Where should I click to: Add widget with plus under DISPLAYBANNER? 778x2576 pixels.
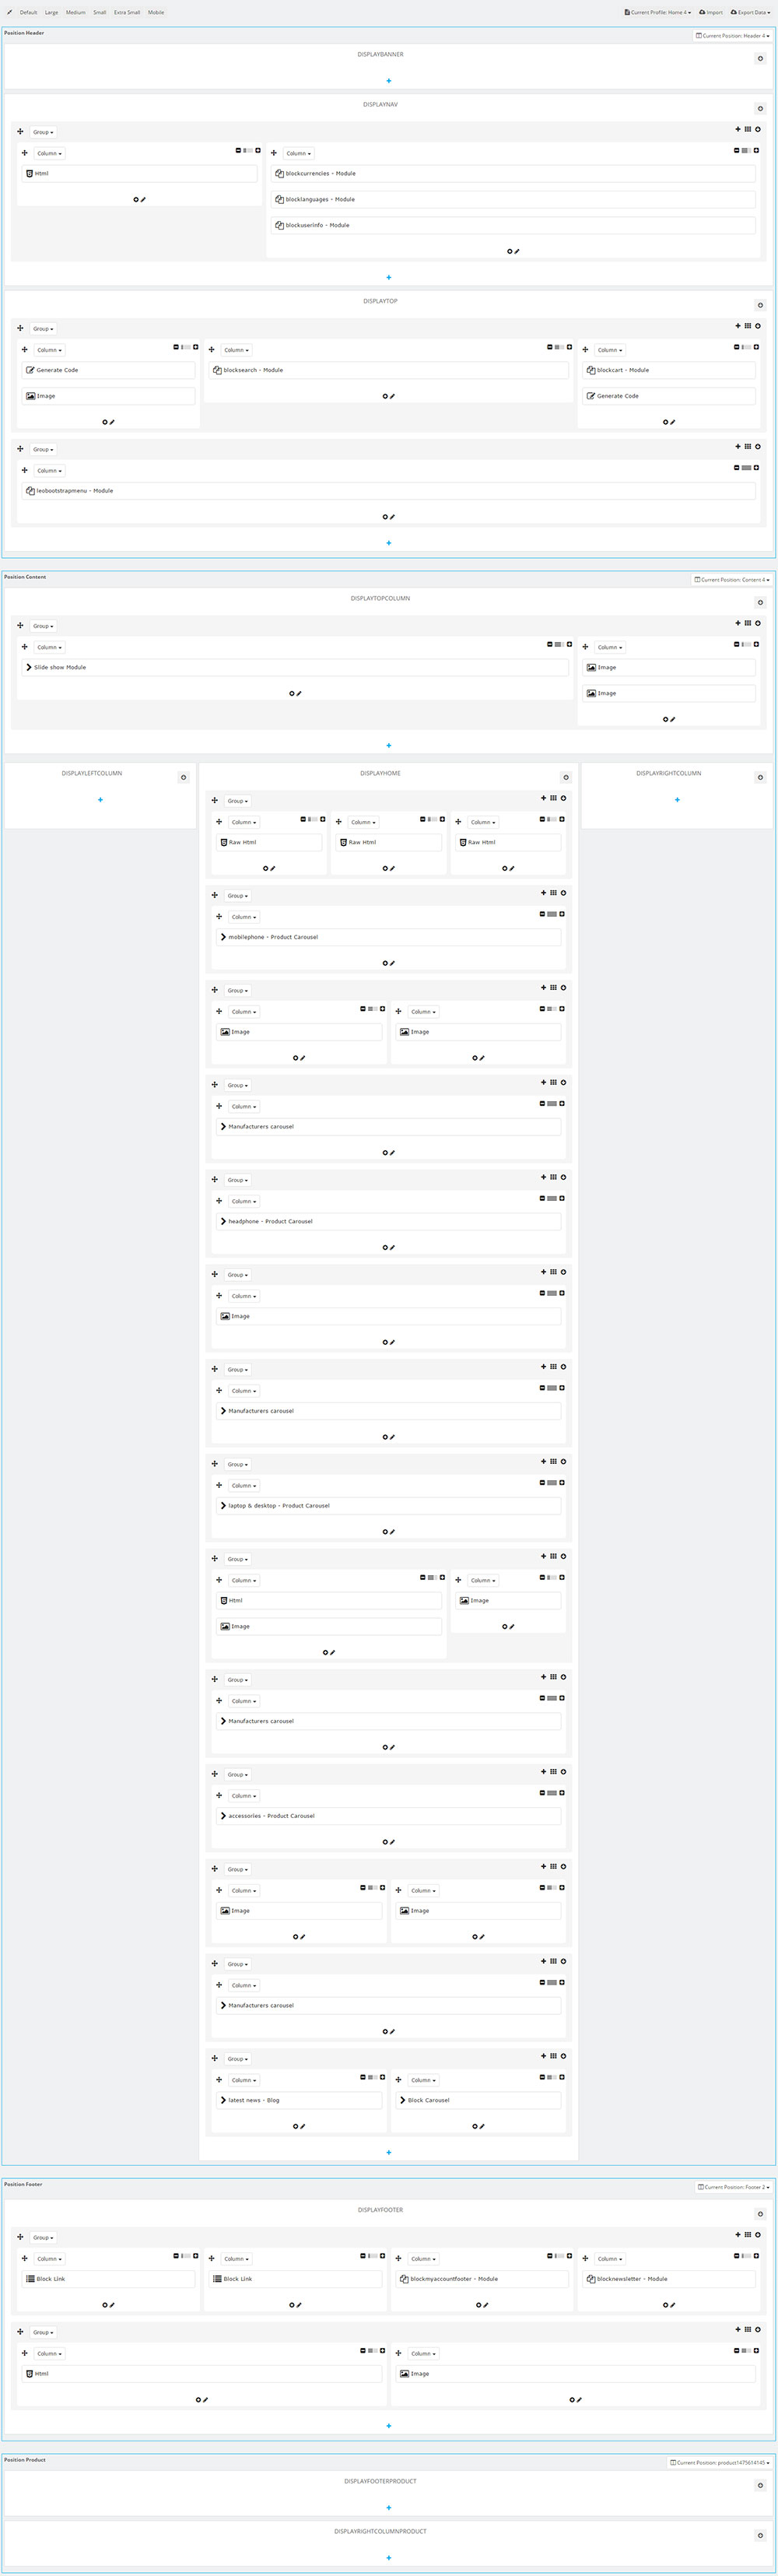coord(389,81)
